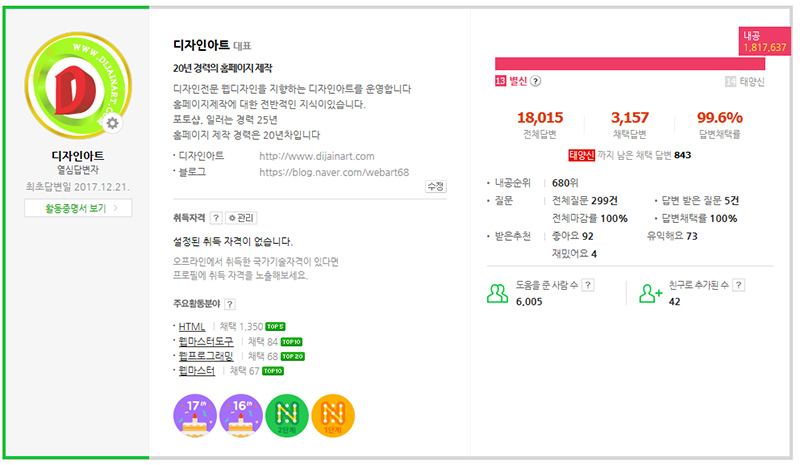Click help icon beside 주요활동분야
800x465 pixels.
(x=230, y=304)
